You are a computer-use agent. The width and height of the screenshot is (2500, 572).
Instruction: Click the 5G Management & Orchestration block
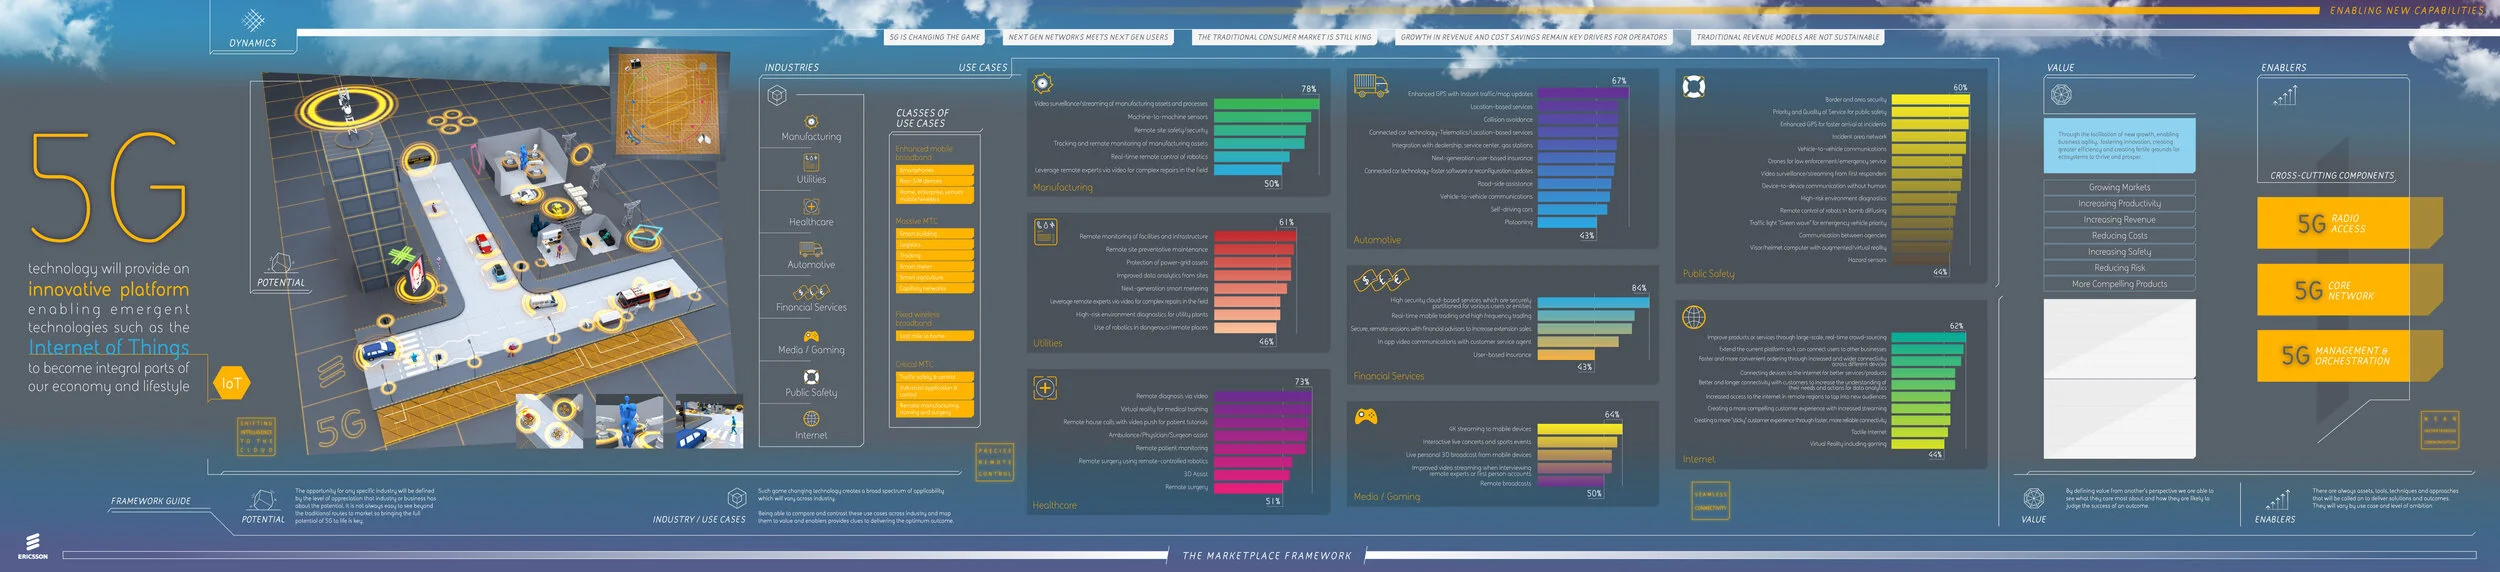[2348, 355]
